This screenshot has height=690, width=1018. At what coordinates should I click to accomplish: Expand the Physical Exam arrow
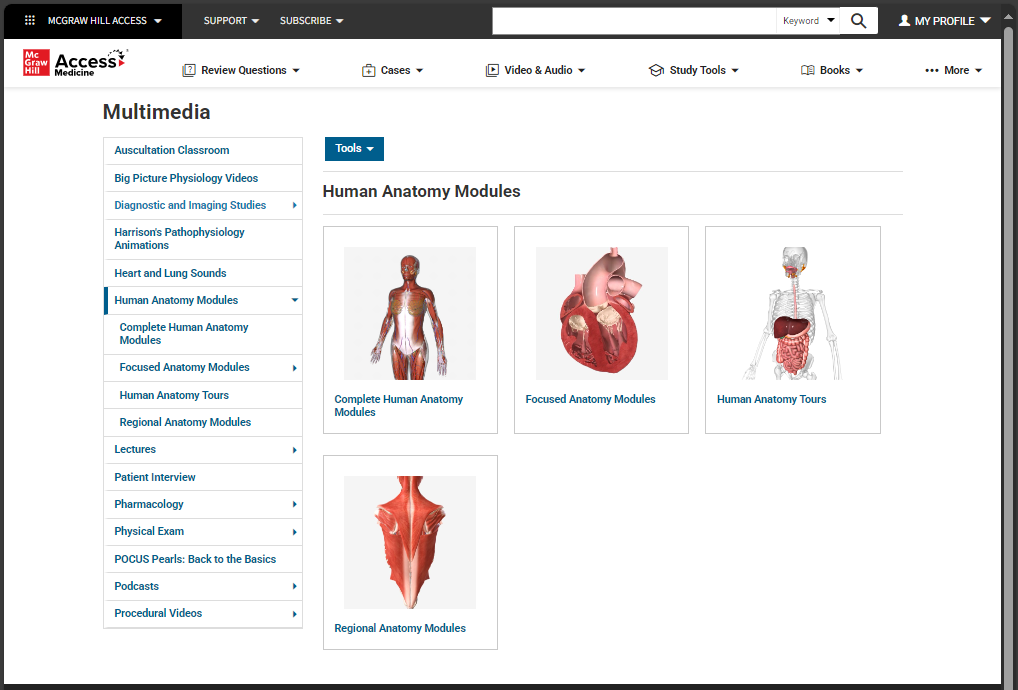(295, 532)
